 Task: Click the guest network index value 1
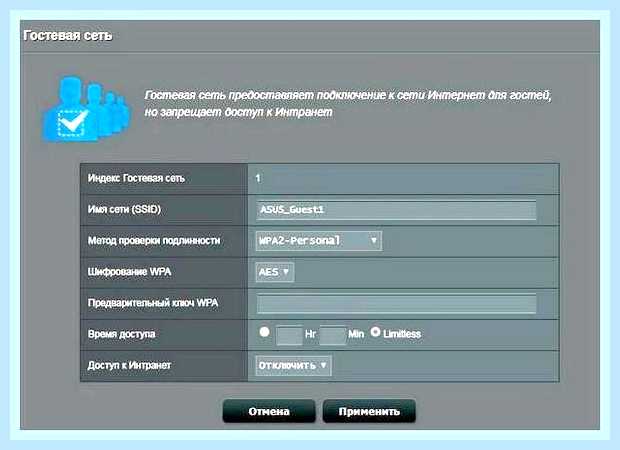(x=258, y=178)
